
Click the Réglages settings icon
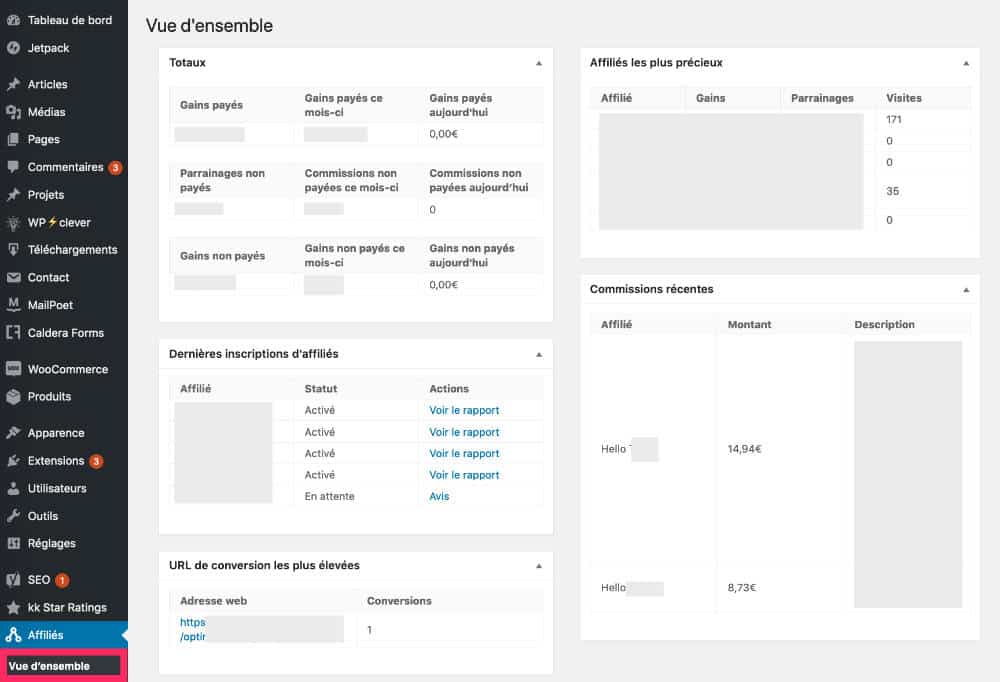pos(13,544)
